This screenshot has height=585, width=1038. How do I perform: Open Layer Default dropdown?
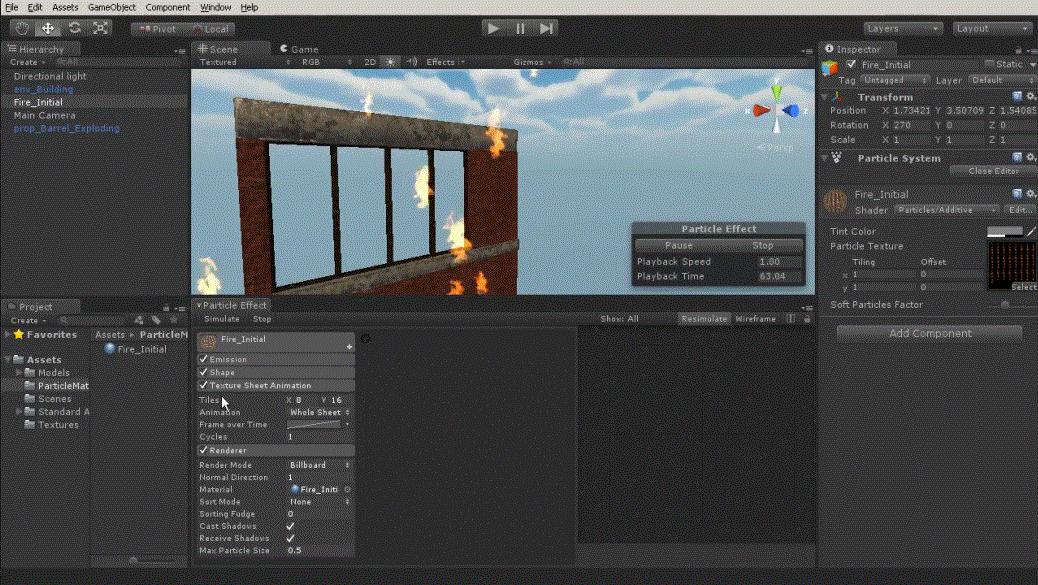[1003, 80]
